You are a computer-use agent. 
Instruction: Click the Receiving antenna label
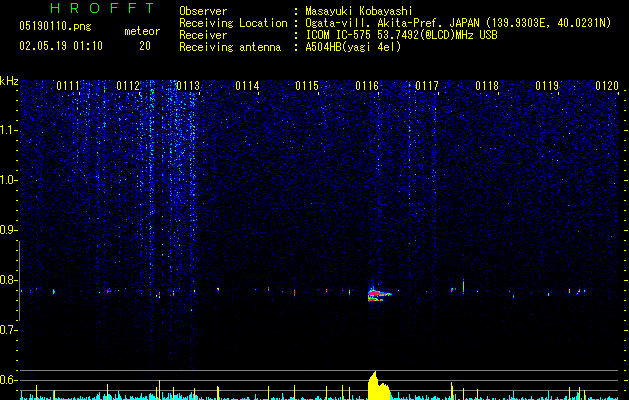pos(230,47)
